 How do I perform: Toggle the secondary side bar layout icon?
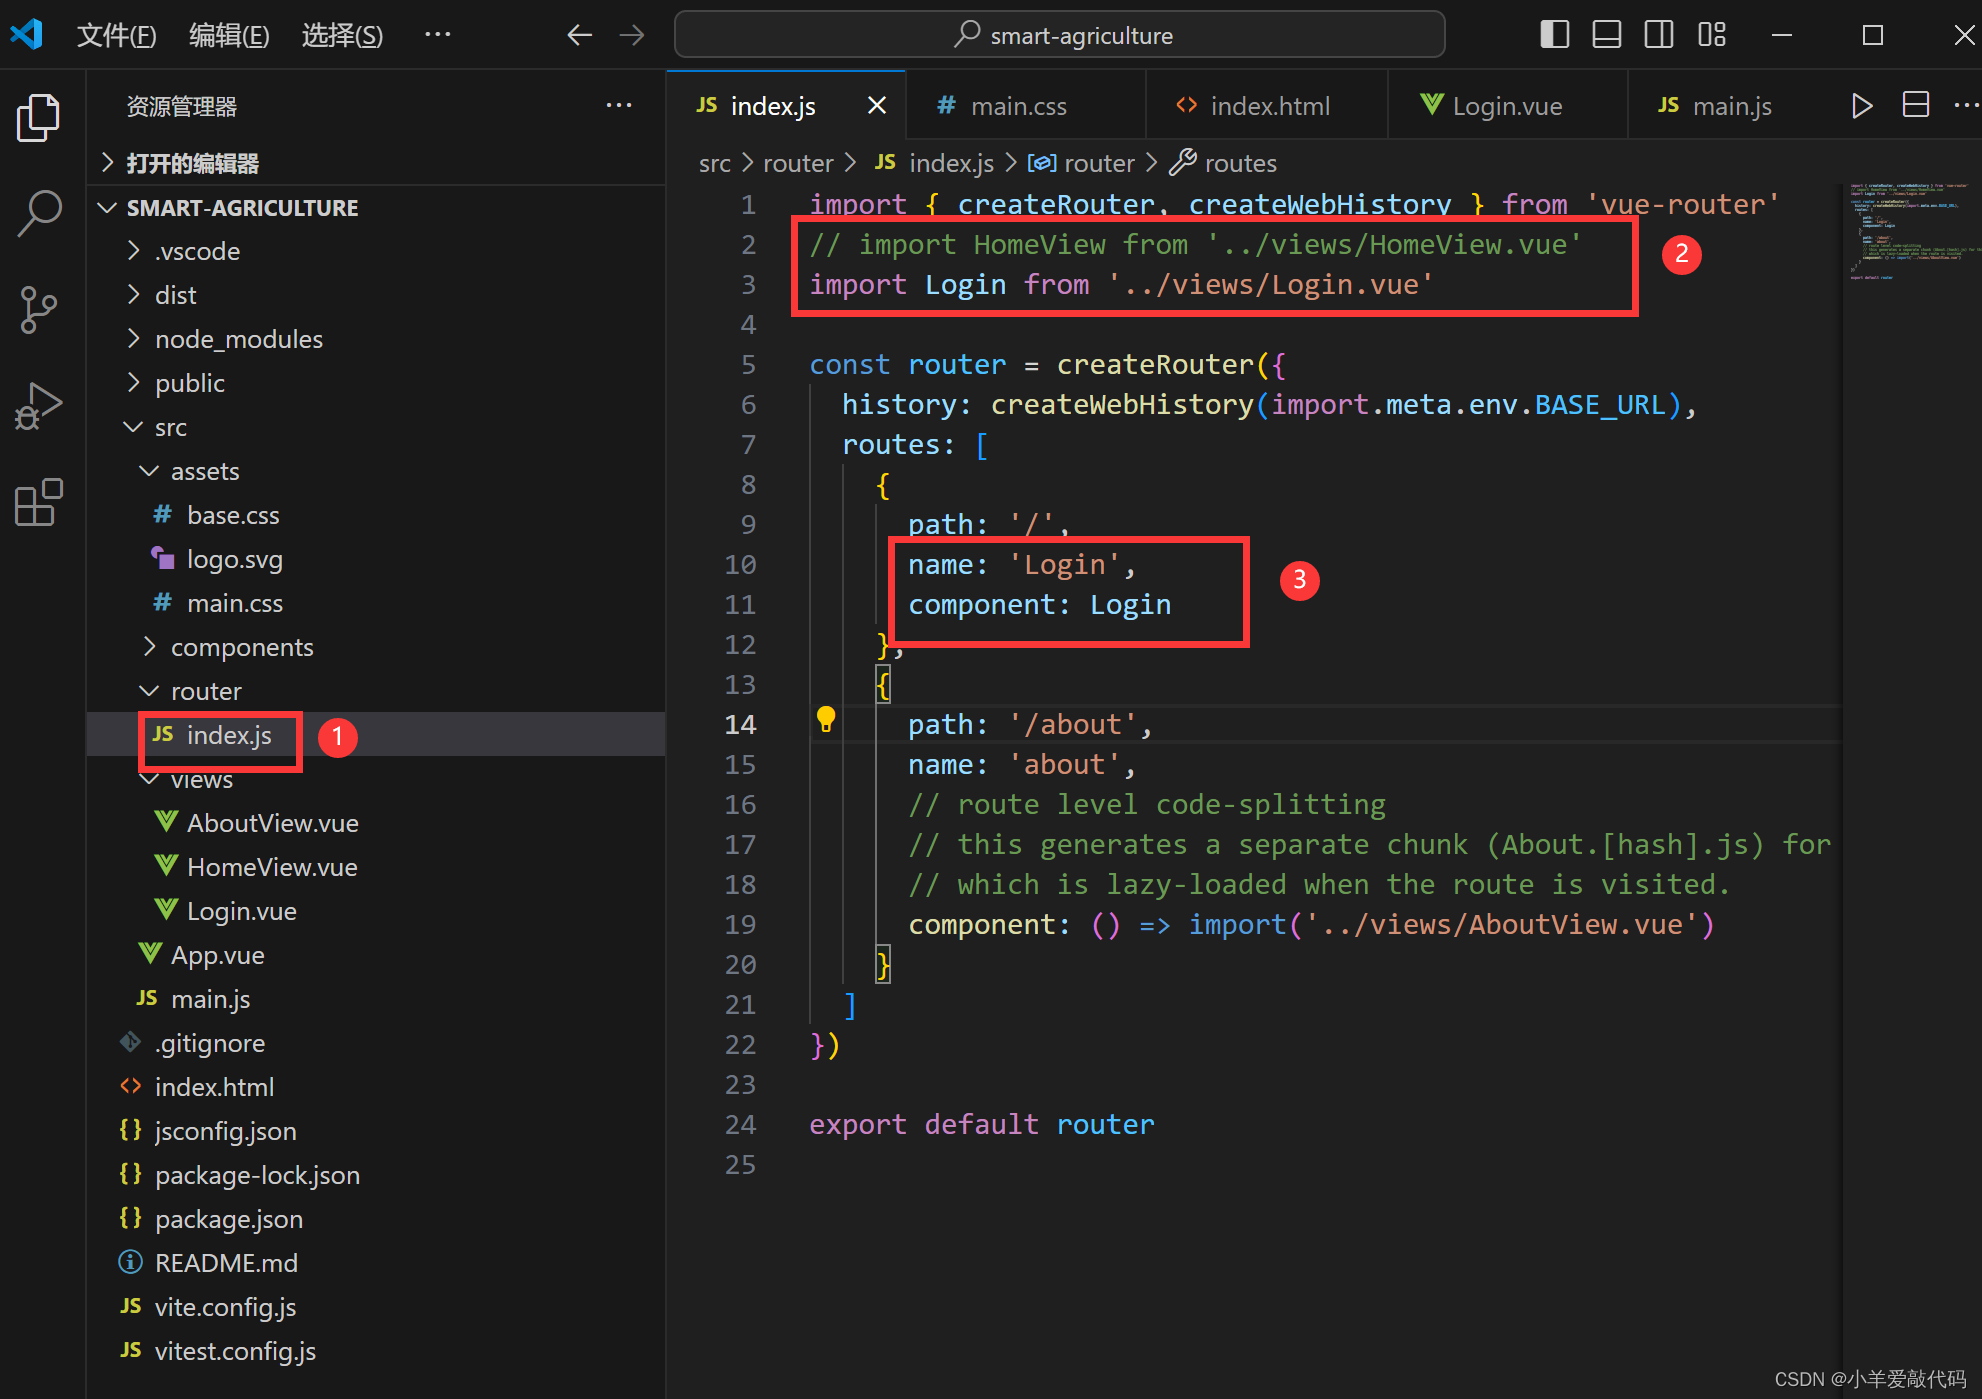click(1659, 35)
